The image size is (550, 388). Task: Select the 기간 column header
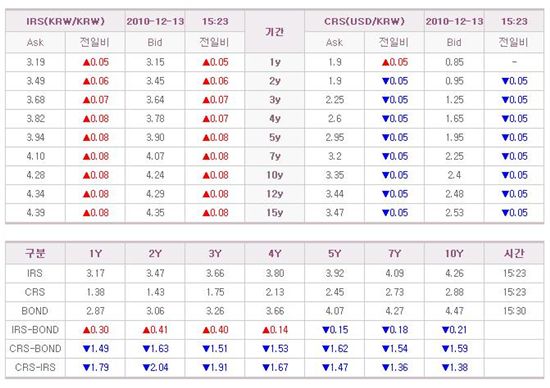[x=274, y=32]
